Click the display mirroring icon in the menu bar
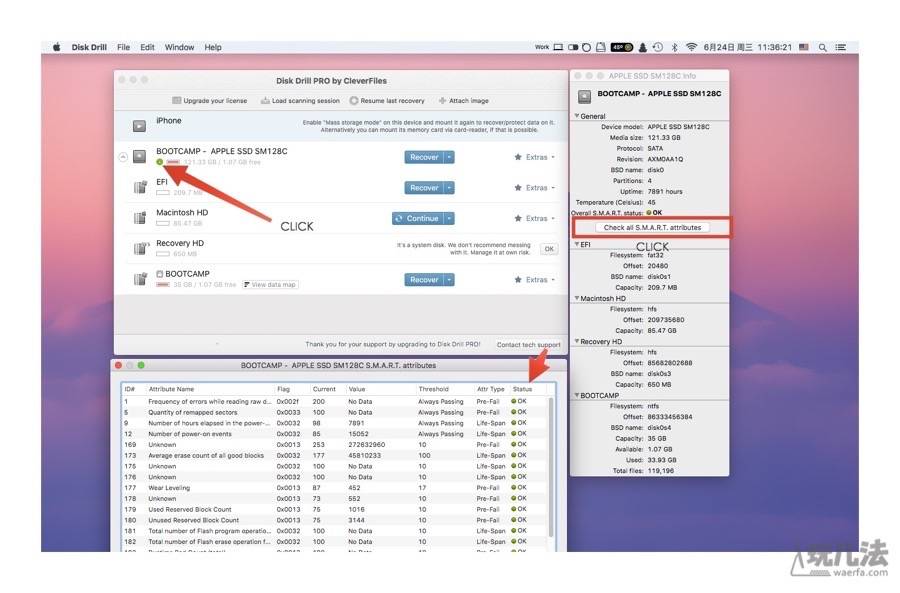Viewport: 900px width, 593px height. [x=558, y=47]
